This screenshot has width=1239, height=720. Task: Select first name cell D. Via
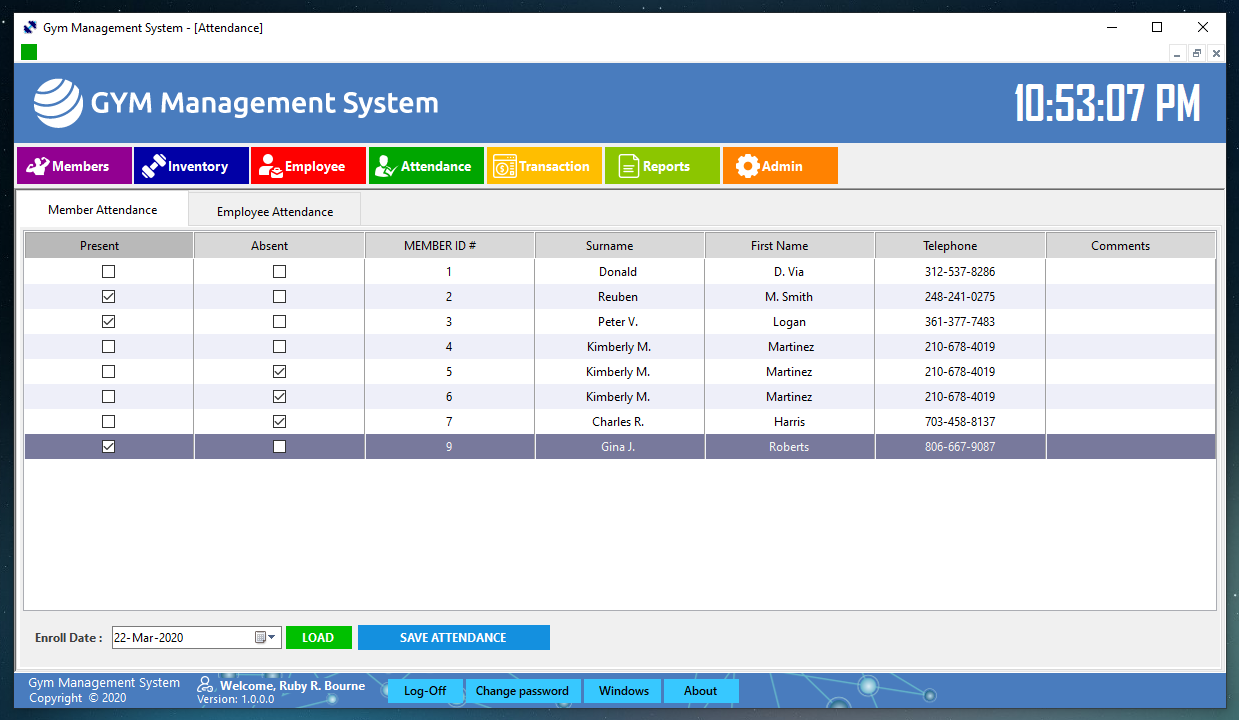tap(790, 272)
